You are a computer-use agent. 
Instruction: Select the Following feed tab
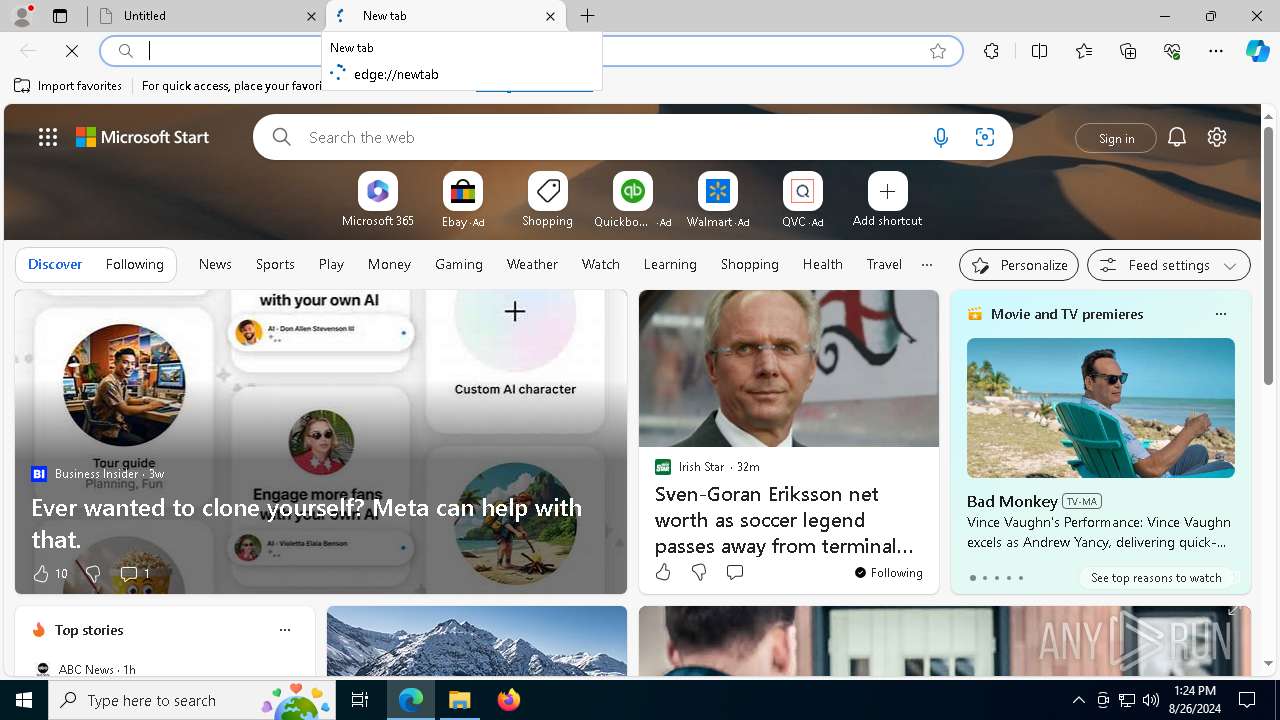point(134,264)
